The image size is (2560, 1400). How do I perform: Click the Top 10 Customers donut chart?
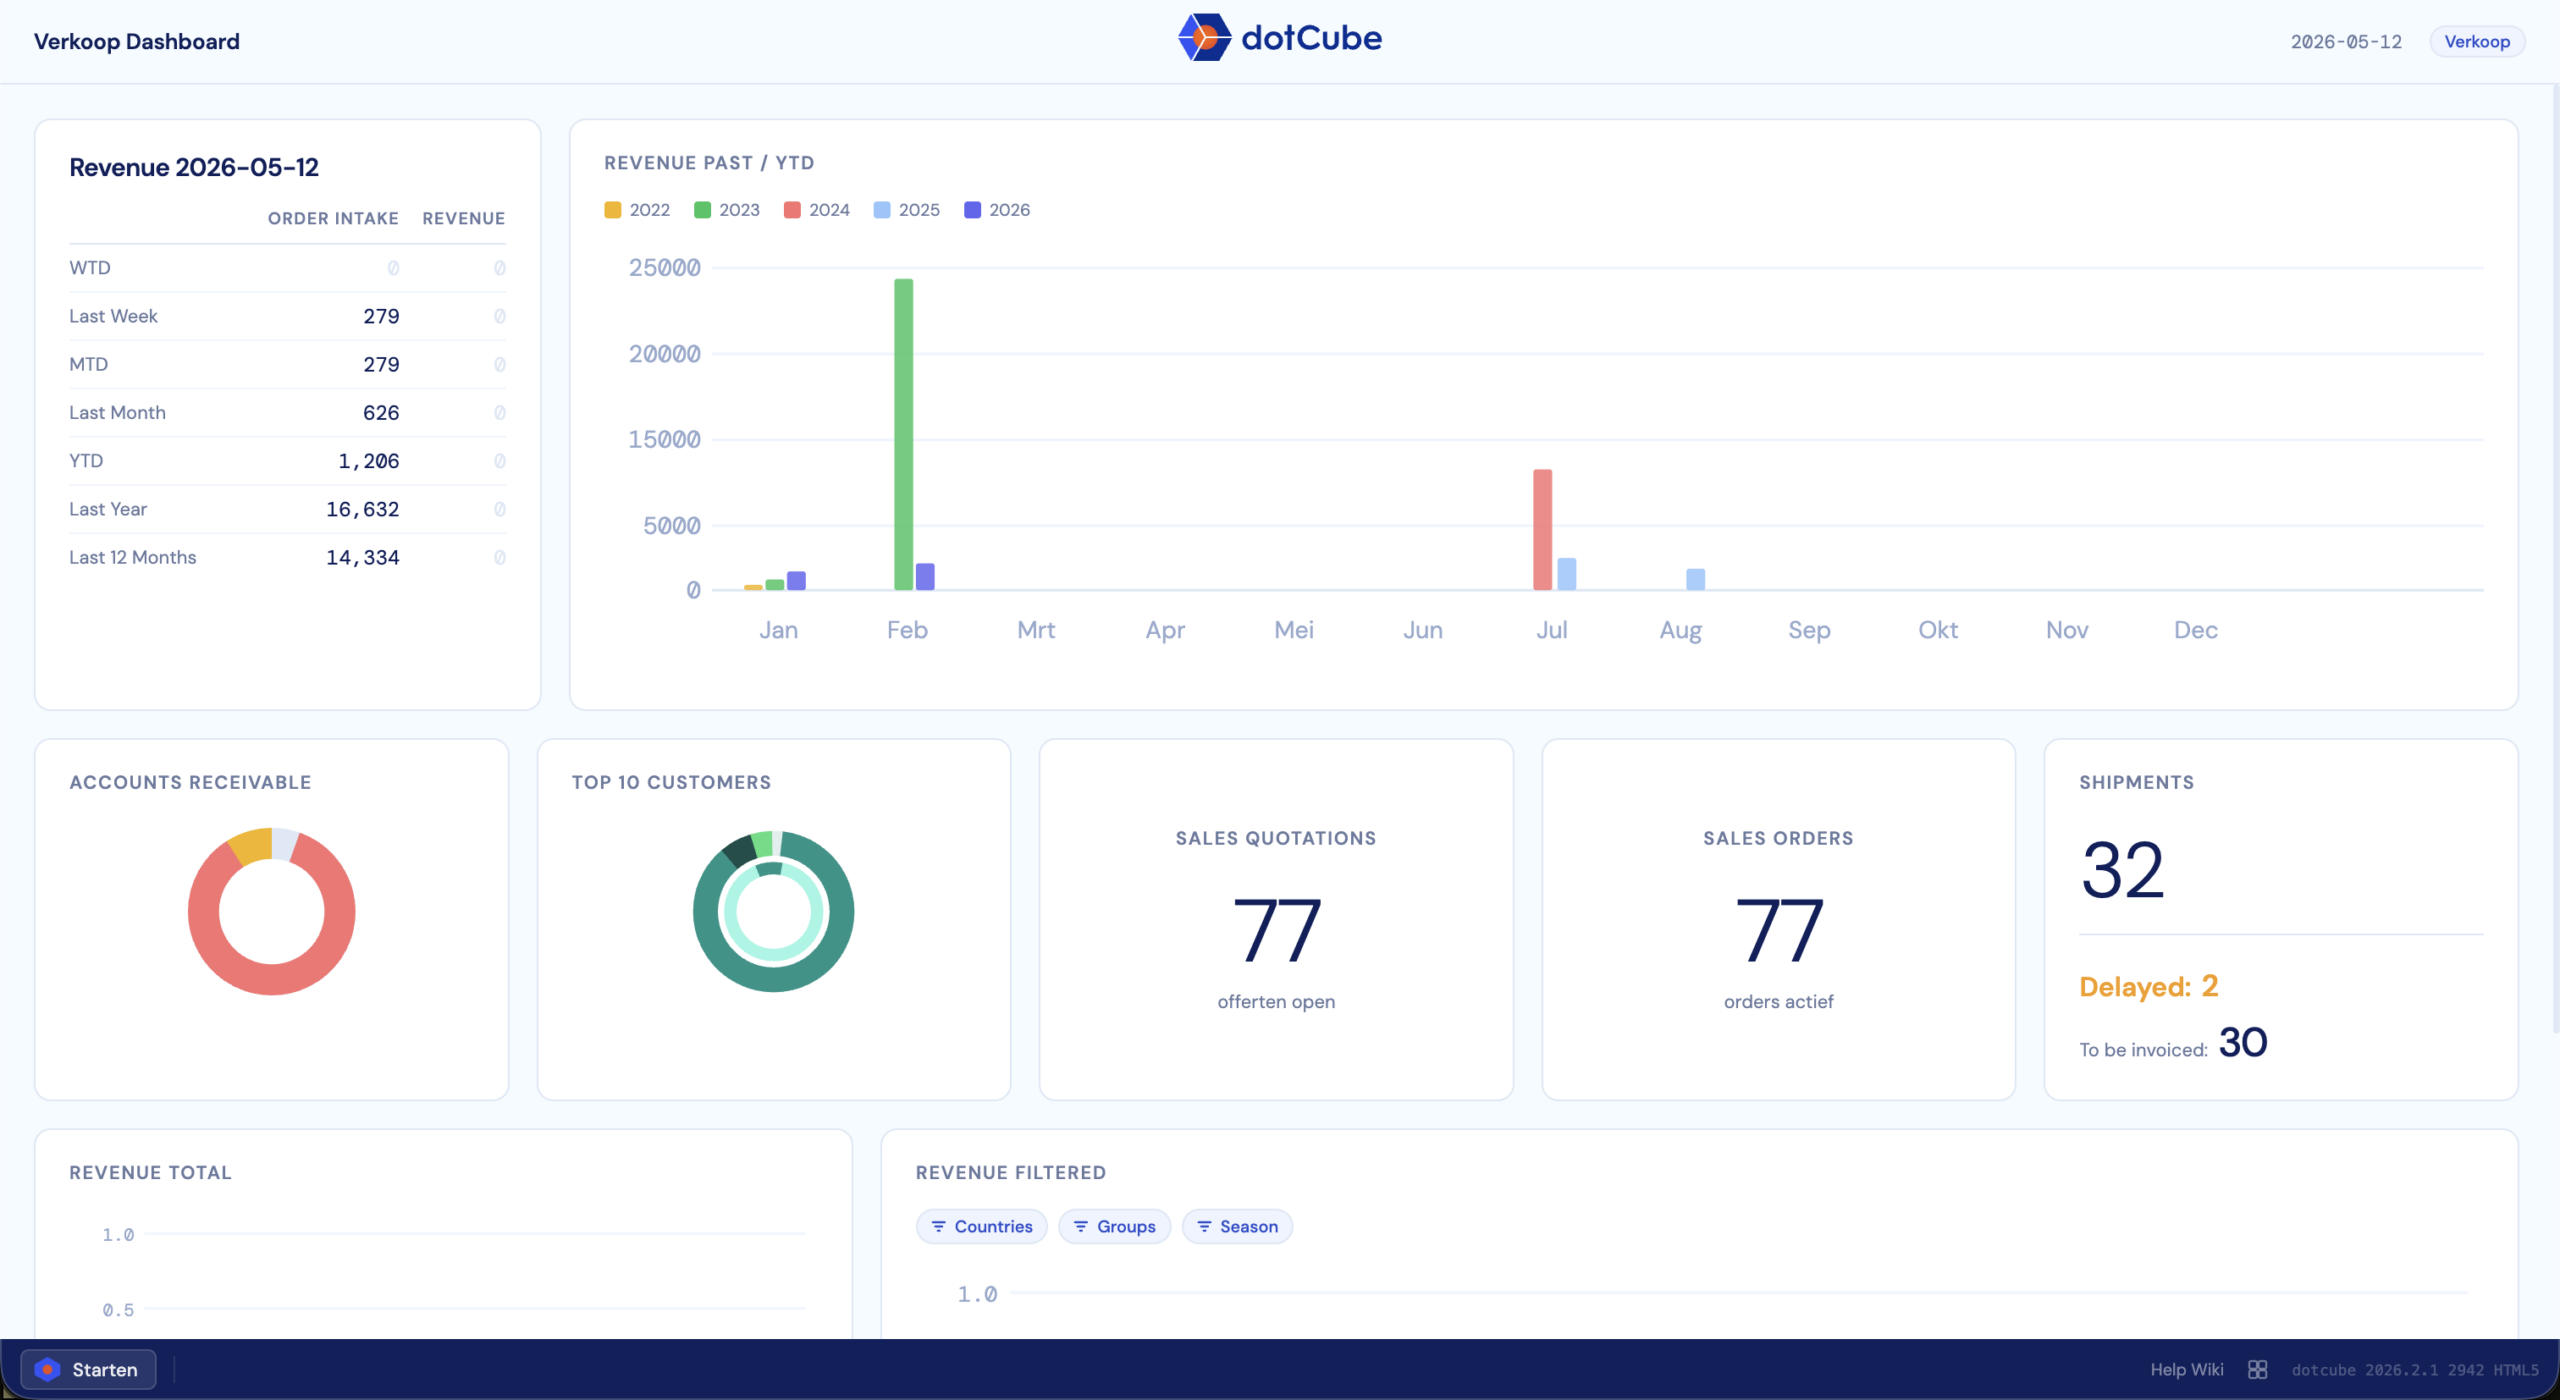(x=773, y=911)
